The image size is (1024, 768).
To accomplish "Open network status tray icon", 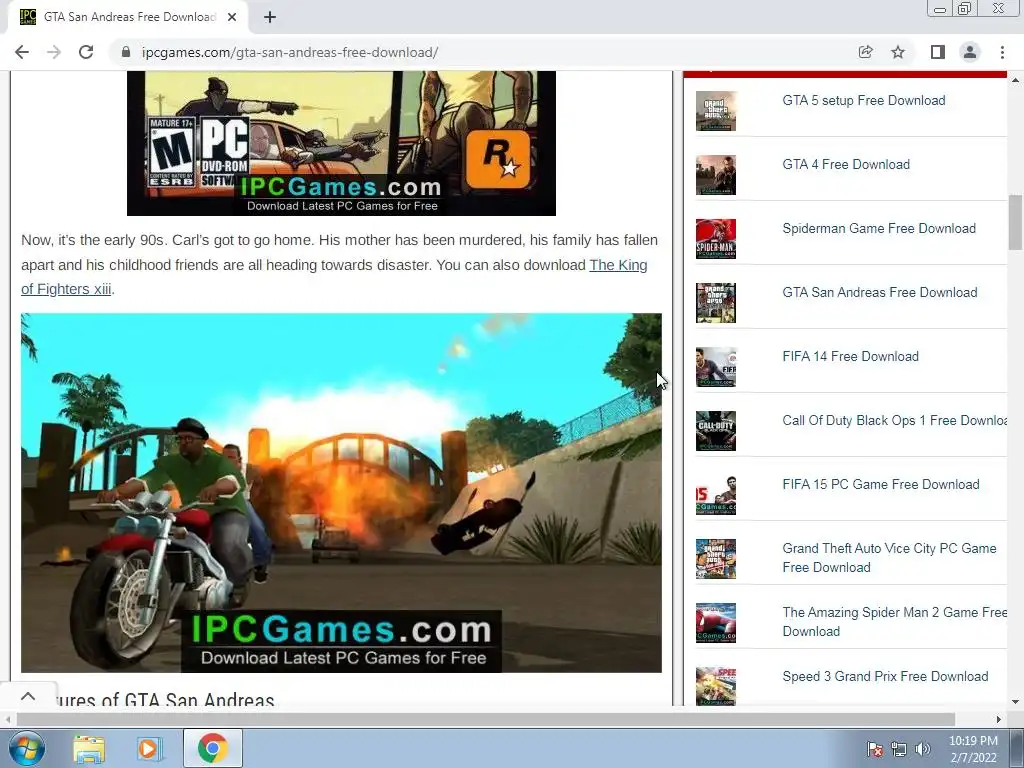I will coord(899,749).
